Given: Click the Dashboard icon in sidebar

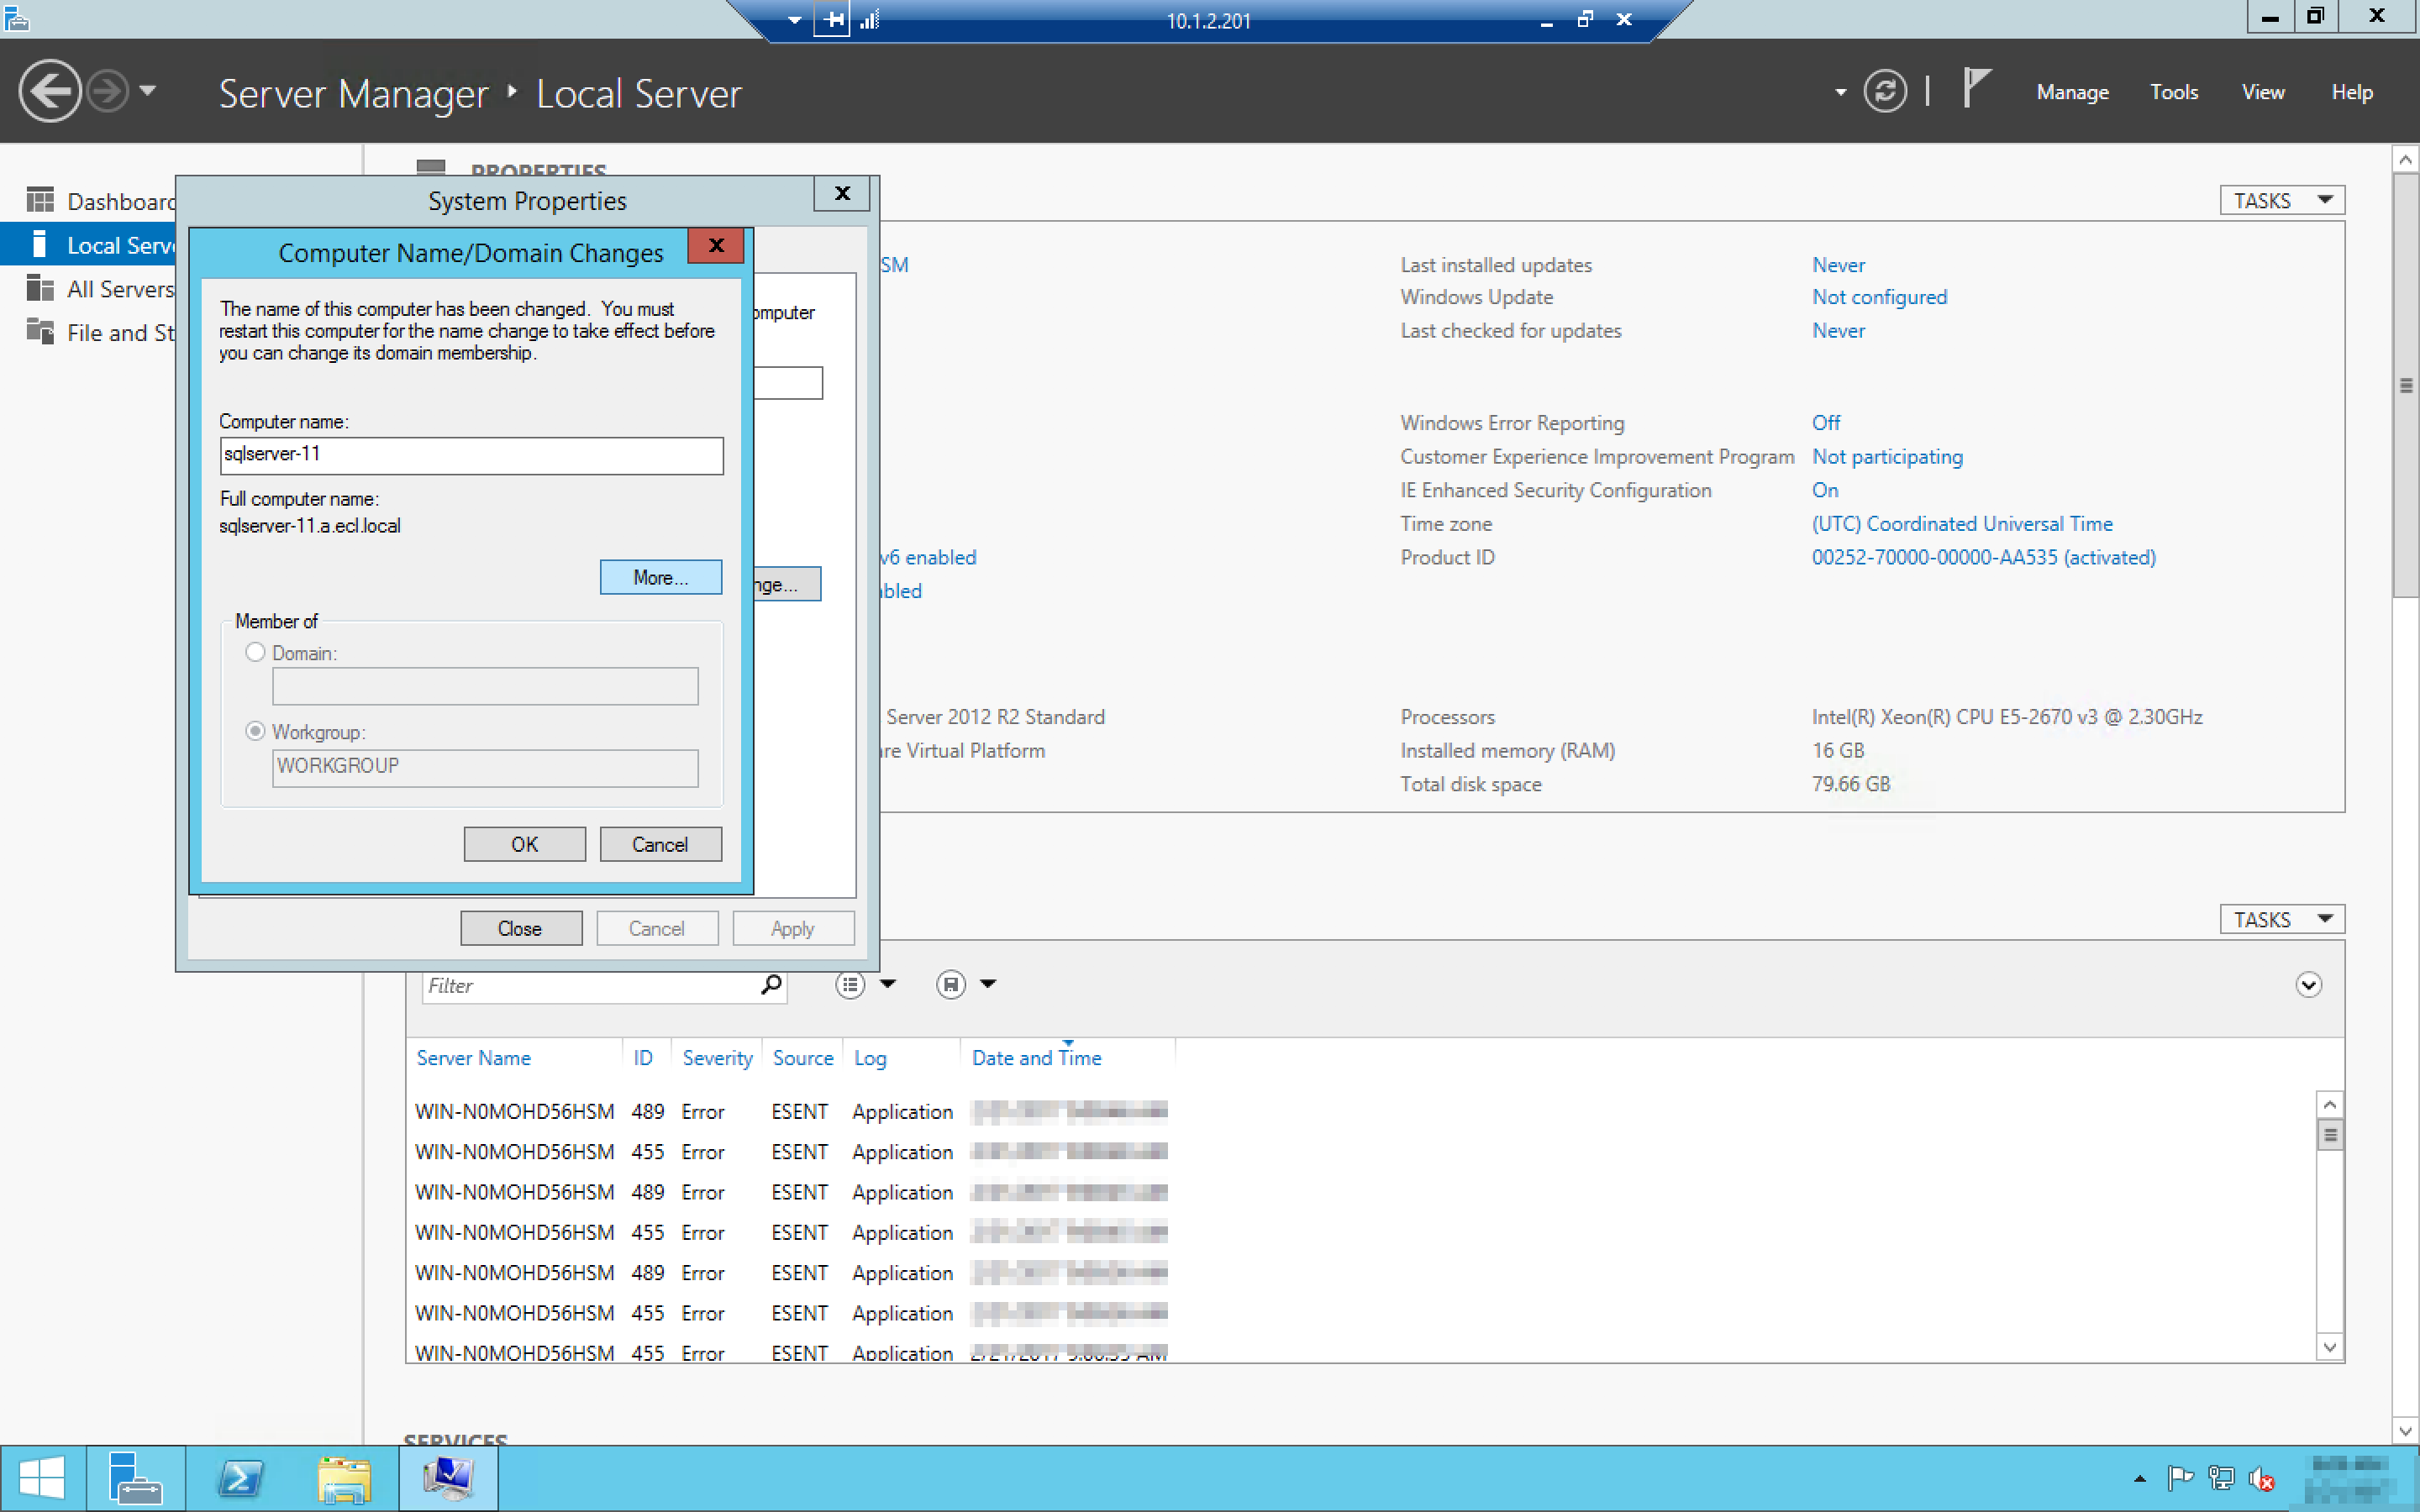Looking at the screenshot, I should point(40,201).
